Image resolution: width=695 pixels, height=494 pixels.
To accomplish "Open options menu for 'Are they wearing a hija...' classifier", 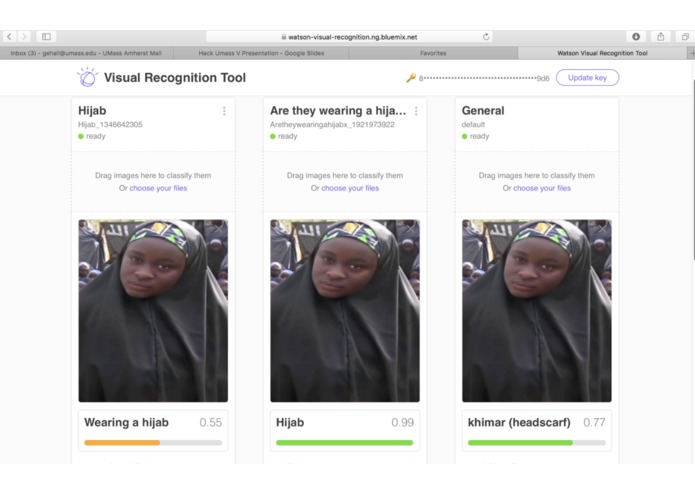I will tap(416, 111).
